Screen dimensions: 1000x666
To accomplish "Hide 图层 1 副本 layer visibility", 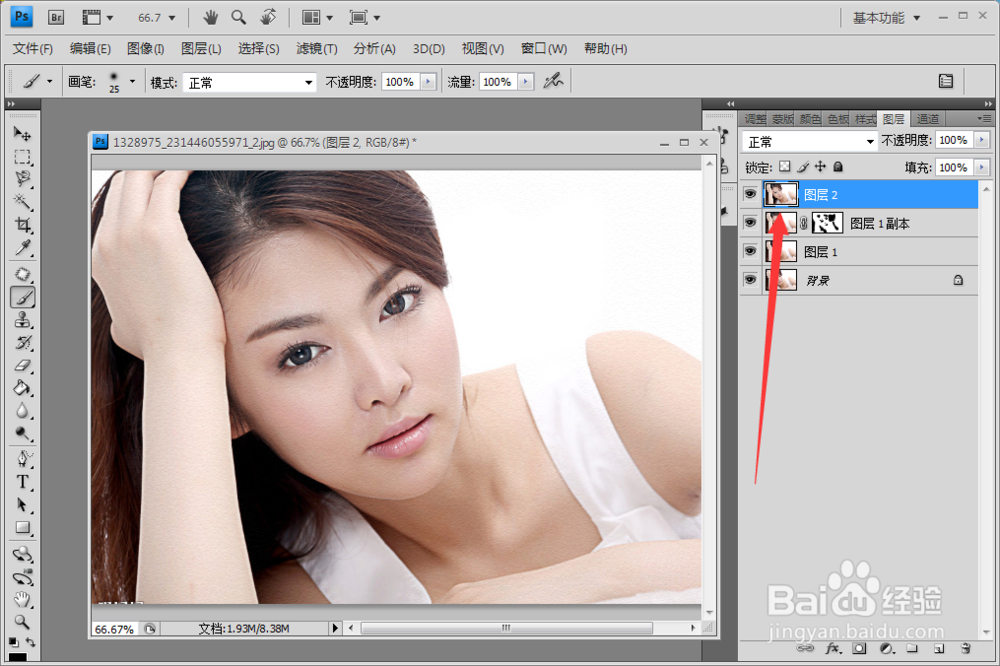I will pyautogui.click(x=751, y=223).
